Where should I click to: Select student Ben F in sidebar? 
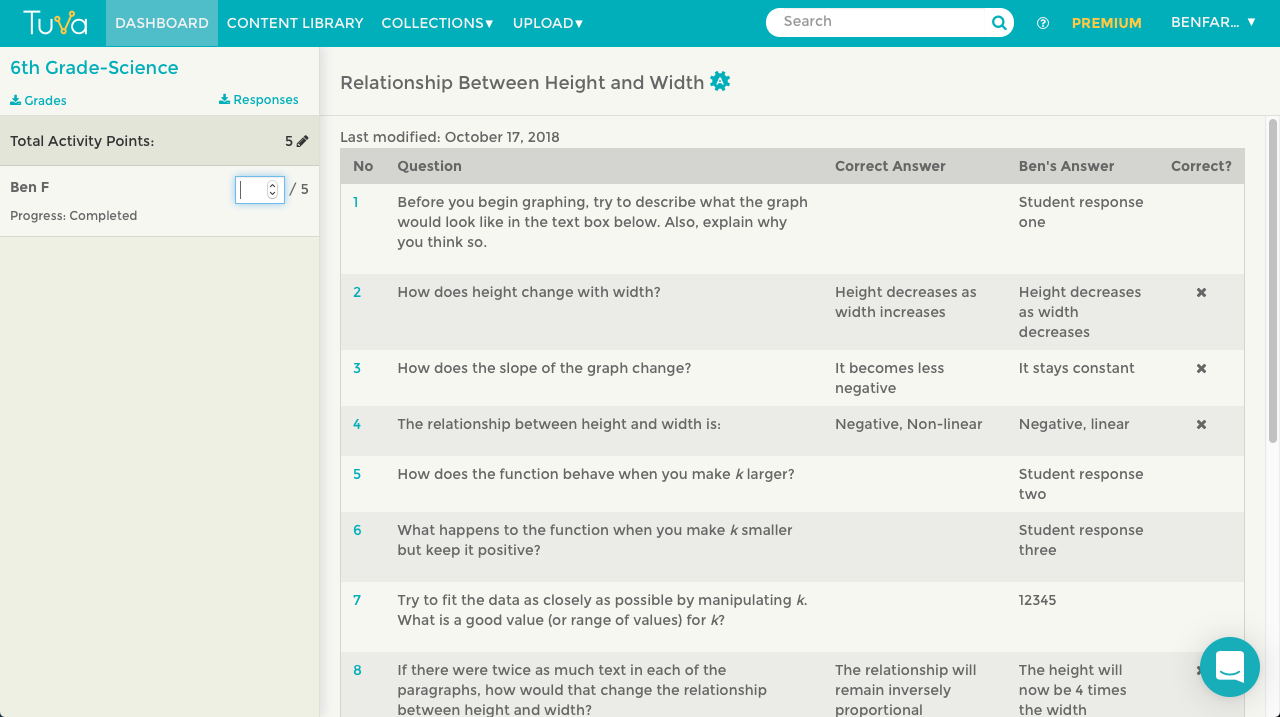pyautogui.click(x=30, y=187)
